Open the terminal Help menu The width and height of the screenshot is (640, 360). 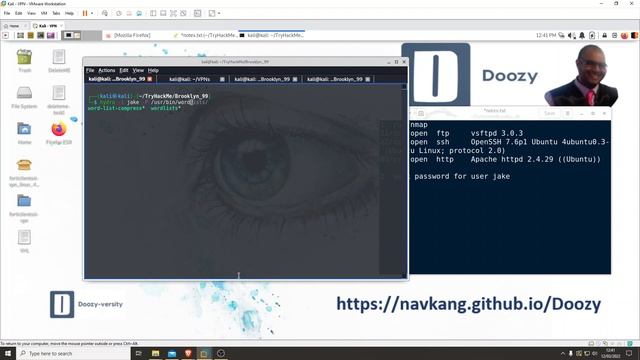pos(153,70)
